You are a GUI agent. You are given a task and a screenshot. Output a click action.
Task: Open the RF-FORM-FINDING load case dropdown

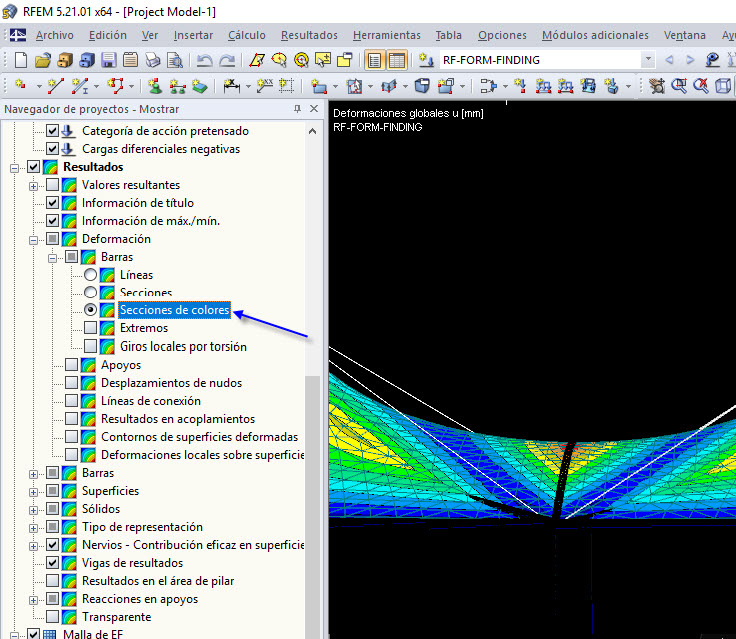coord(648,60)
